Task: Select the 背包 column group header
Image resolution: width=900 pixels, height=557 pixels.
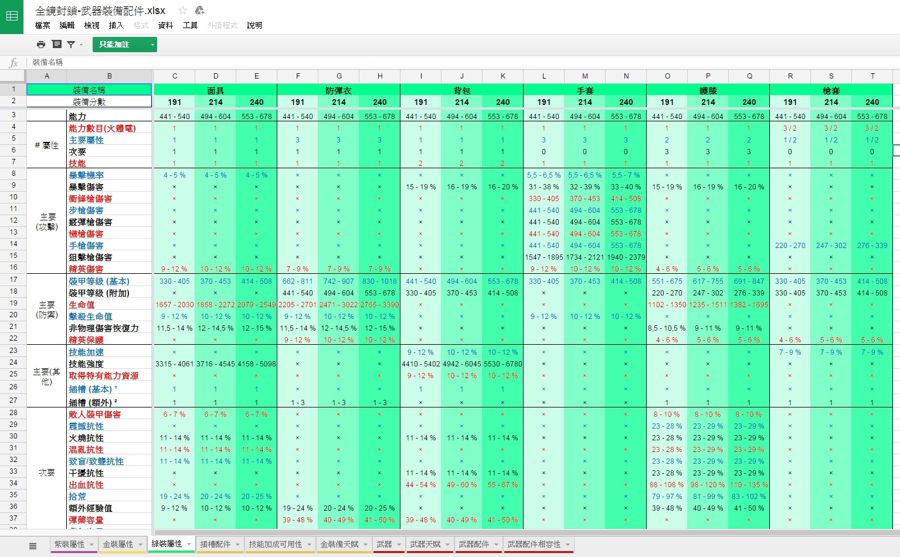Action: (x=461, y=90)
